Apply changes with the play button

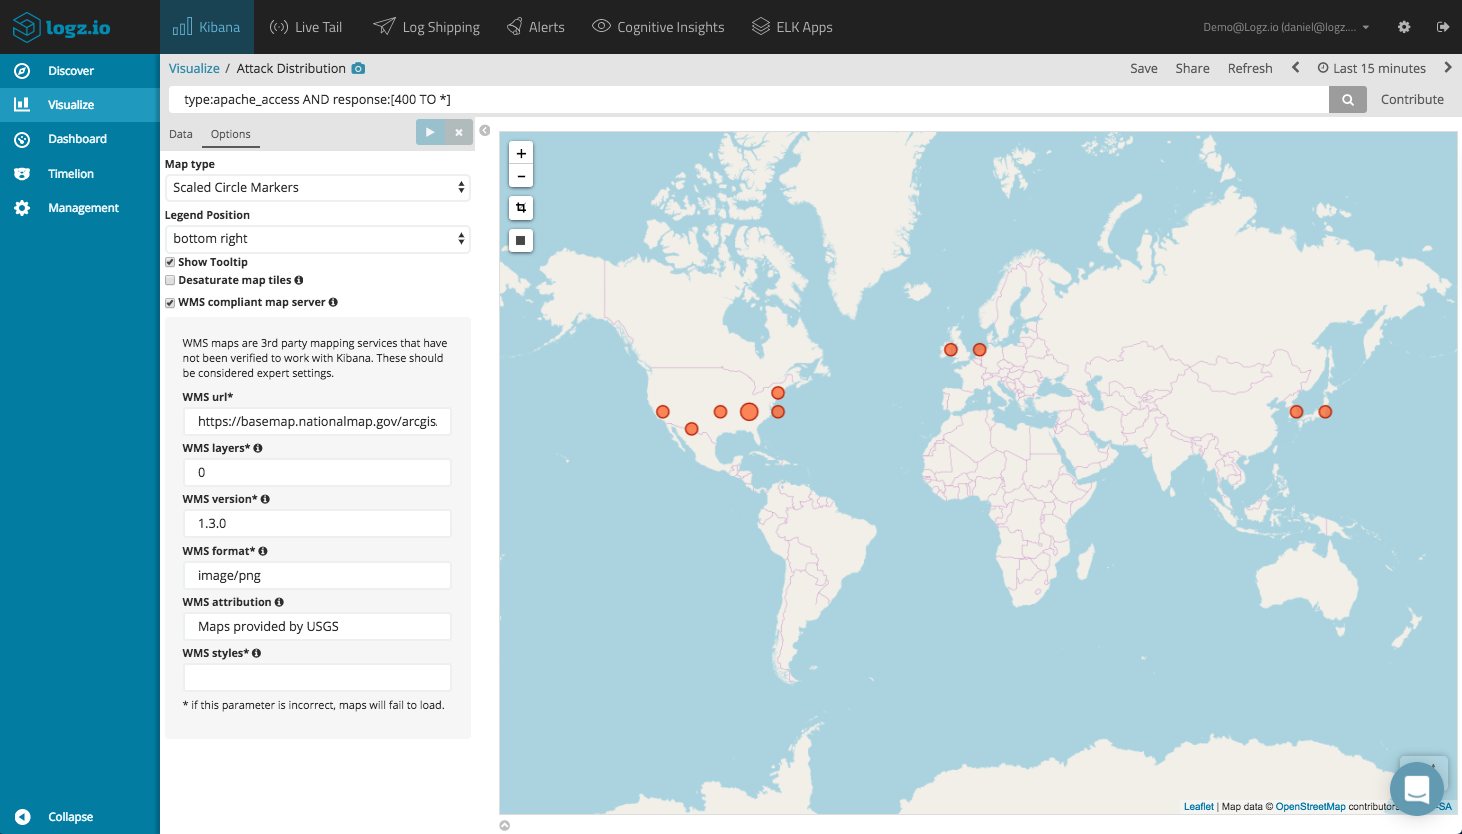point(430,132)
